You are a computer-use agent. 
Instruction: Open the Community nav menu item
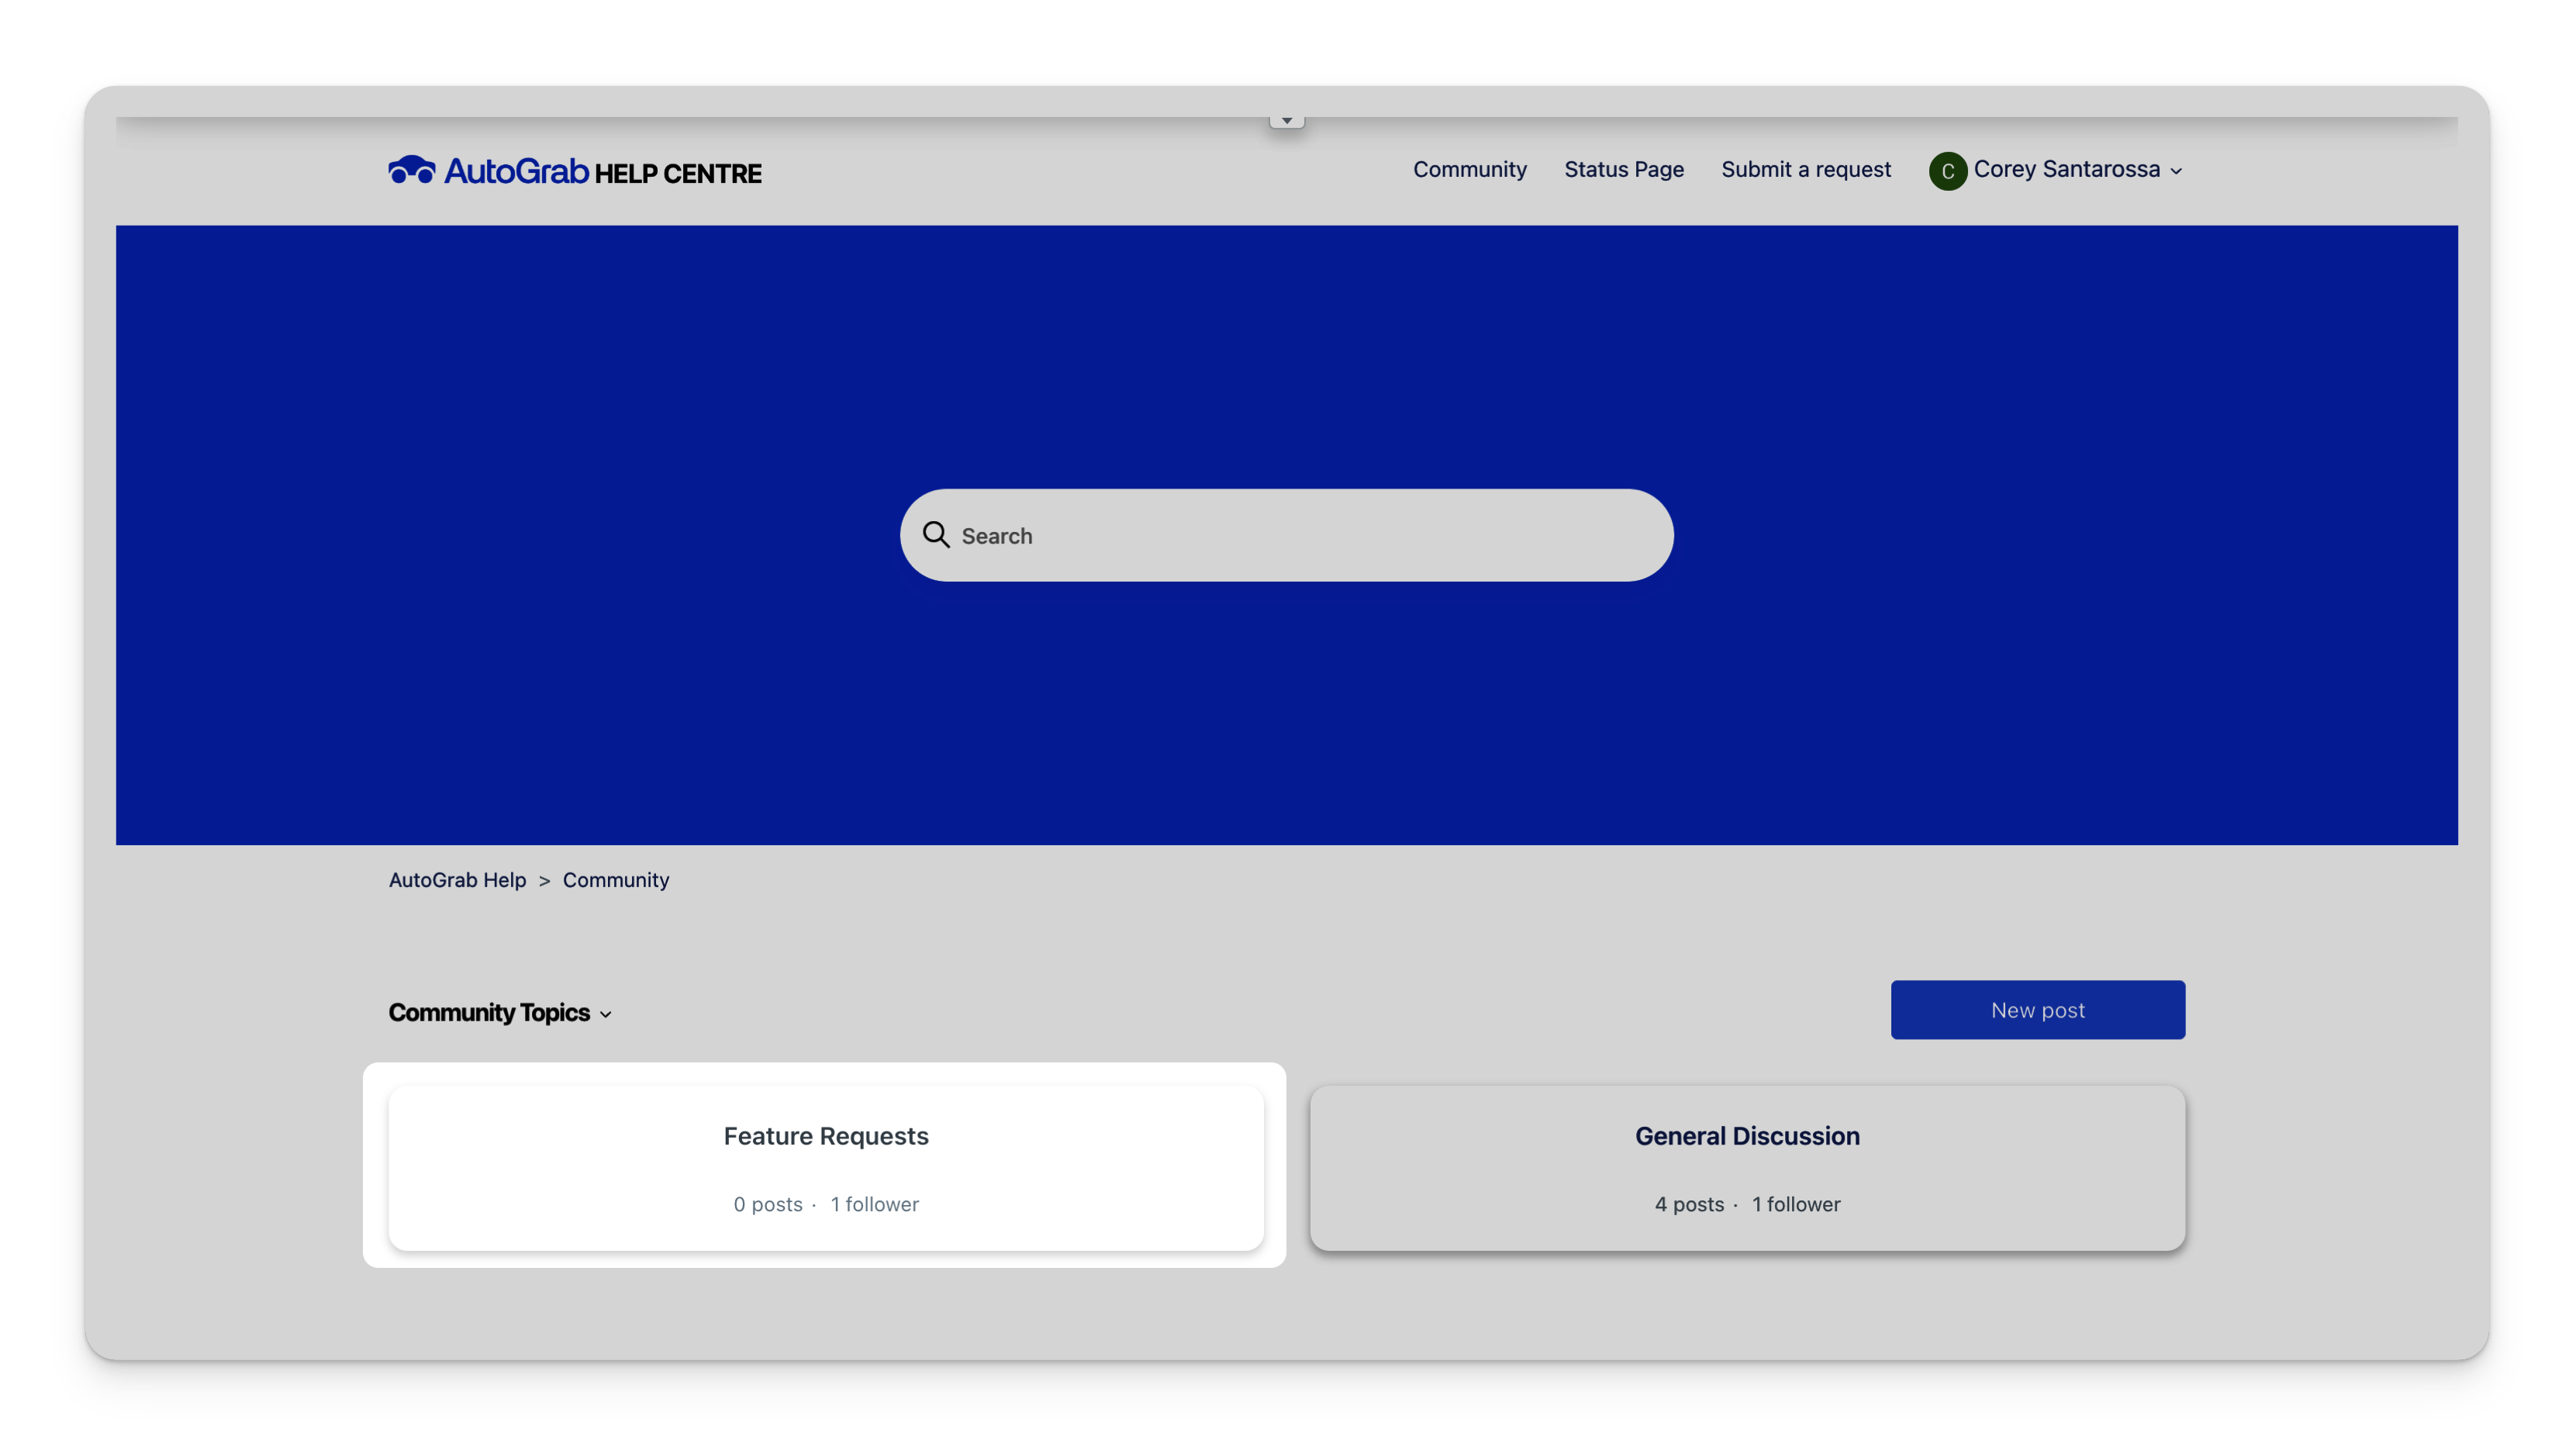pos(1469,170)
